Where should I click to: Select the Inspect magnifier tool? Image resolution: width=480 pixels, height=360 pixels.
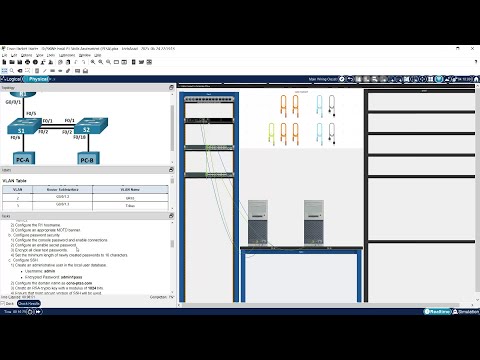pyautogui.click(x=12, y=71)
